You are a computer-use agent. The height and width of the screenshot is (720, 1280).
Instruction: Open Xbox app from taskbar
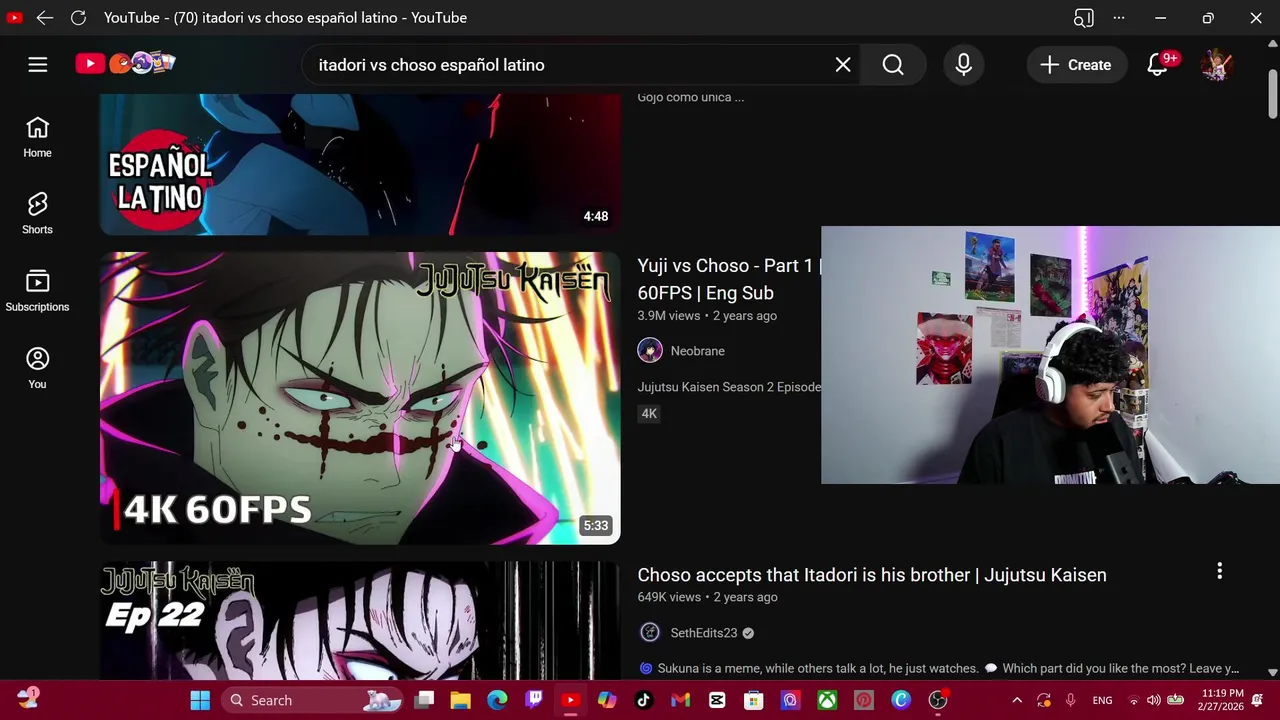pos(827,700)
